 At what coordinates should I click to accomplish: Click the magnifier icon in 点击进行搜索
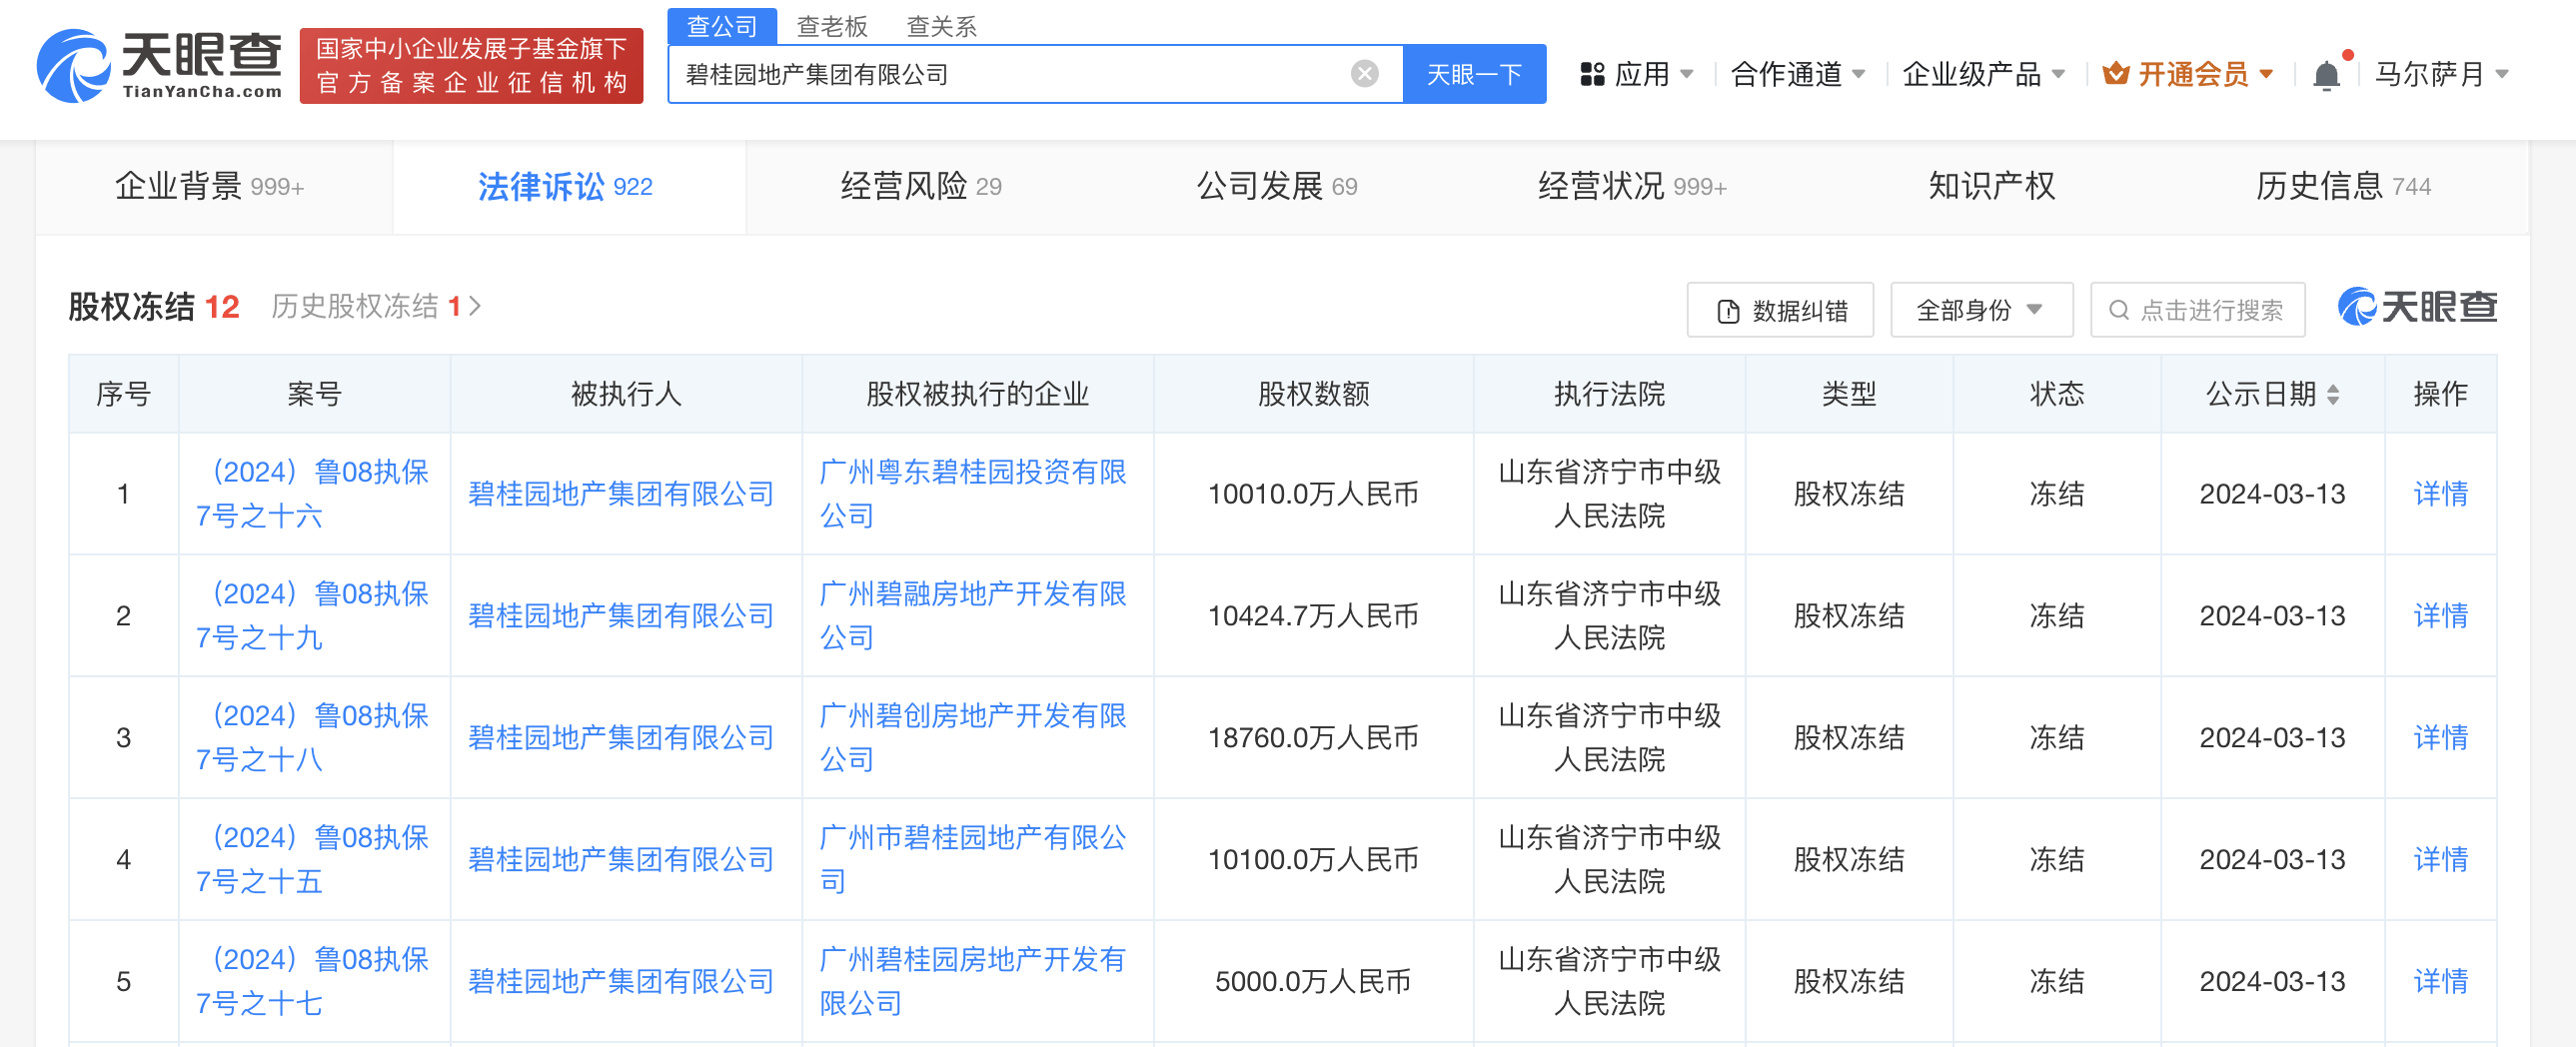tap(2121, 310)
